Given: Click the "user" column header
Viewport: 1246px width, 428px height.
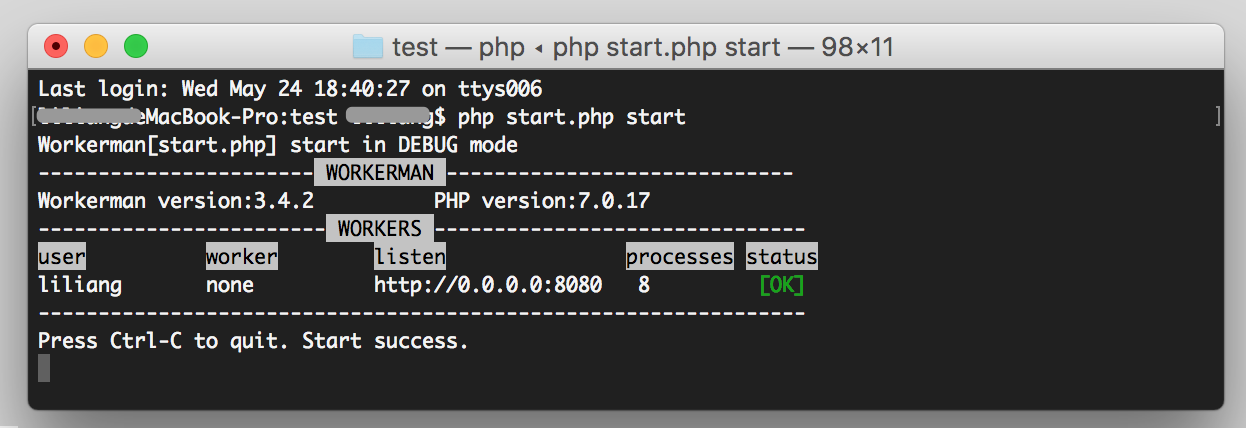Looking at the screenshot, I should [x=62, y=257].
